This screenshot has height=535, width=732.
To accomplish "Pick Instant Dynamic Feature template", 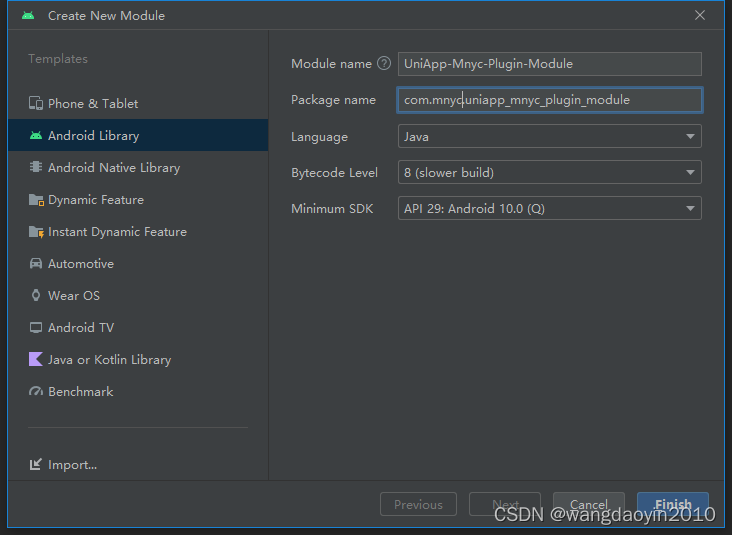I will (138, 232).
